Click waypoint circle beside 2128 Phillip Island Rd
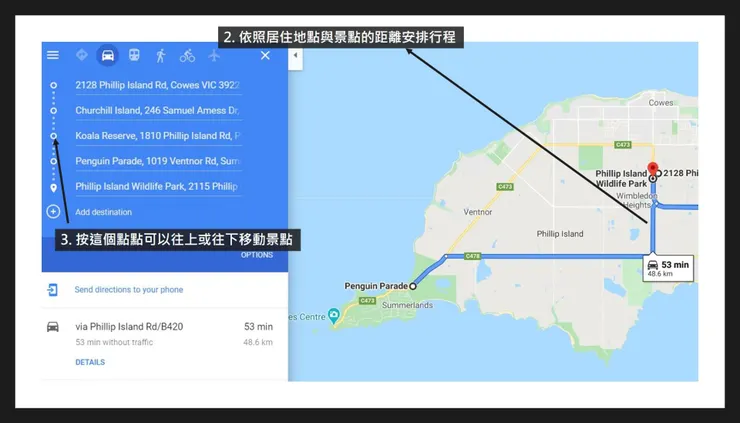This screenshot has width=740, height=423. pyautogui.click(x=53, y=85)
